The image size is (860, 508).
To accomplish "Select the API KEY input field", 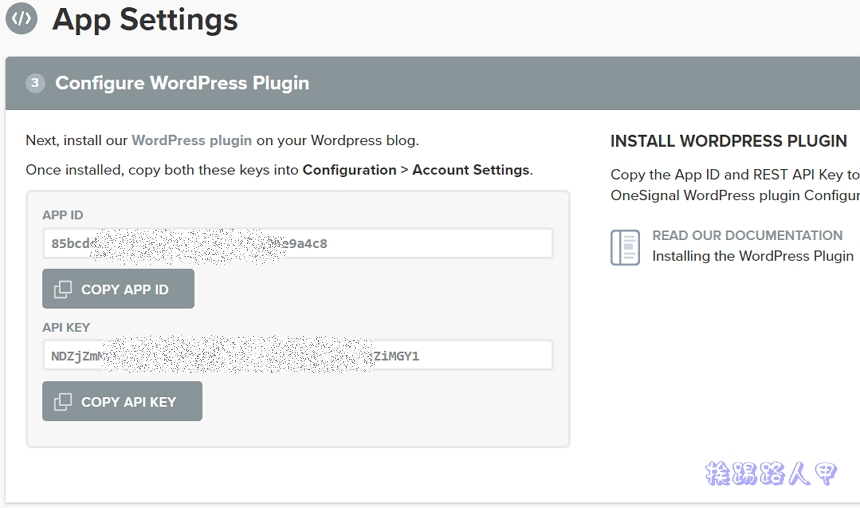I will click(298, 355).
